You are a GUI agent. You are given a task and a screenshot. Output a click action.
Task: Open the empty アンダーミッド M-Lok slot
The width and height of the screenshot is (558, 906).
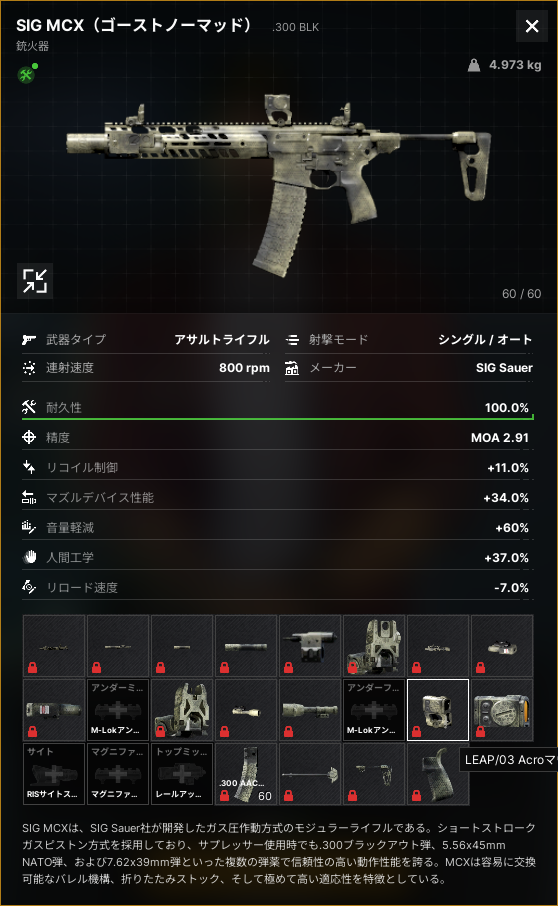(118, 710)
